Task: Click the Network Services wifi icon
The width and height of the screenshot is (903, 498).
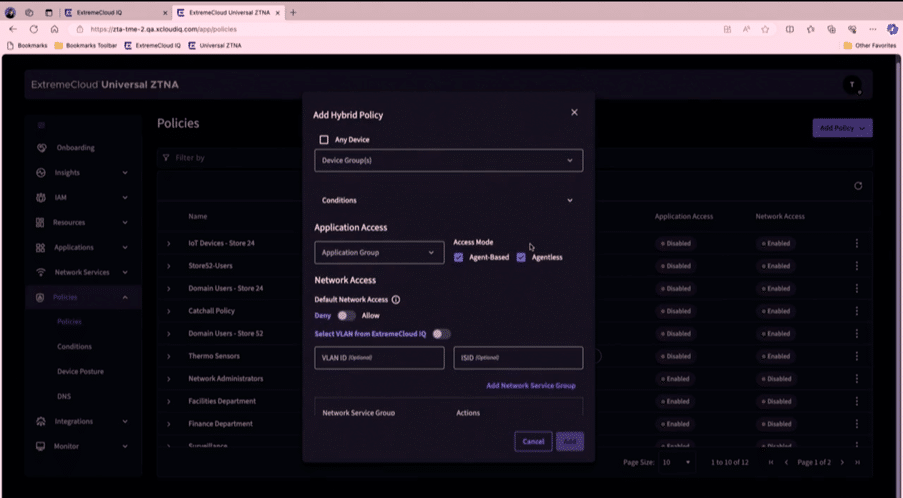Action: [x=40, y=272]
